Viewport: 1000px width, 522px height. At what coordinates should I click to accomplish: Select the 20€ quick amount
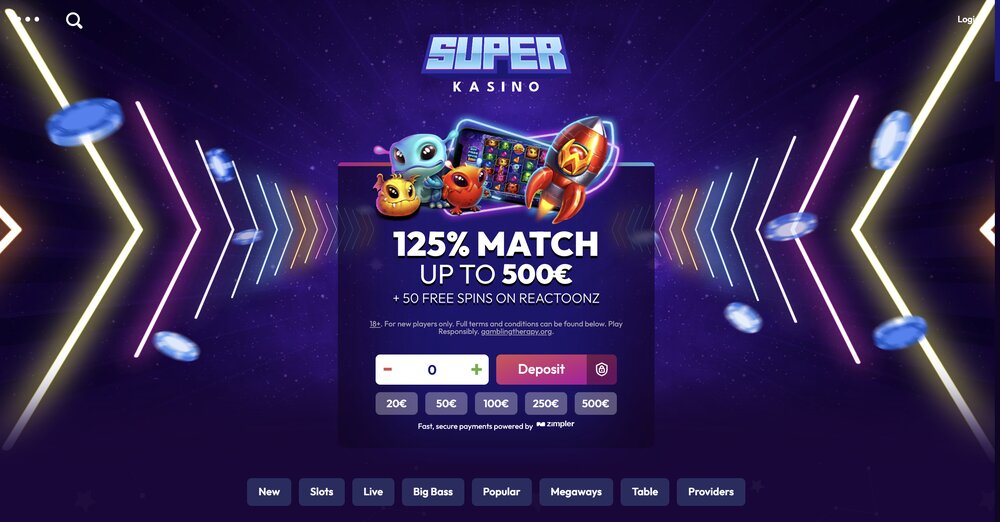click(x=397, y=403)
